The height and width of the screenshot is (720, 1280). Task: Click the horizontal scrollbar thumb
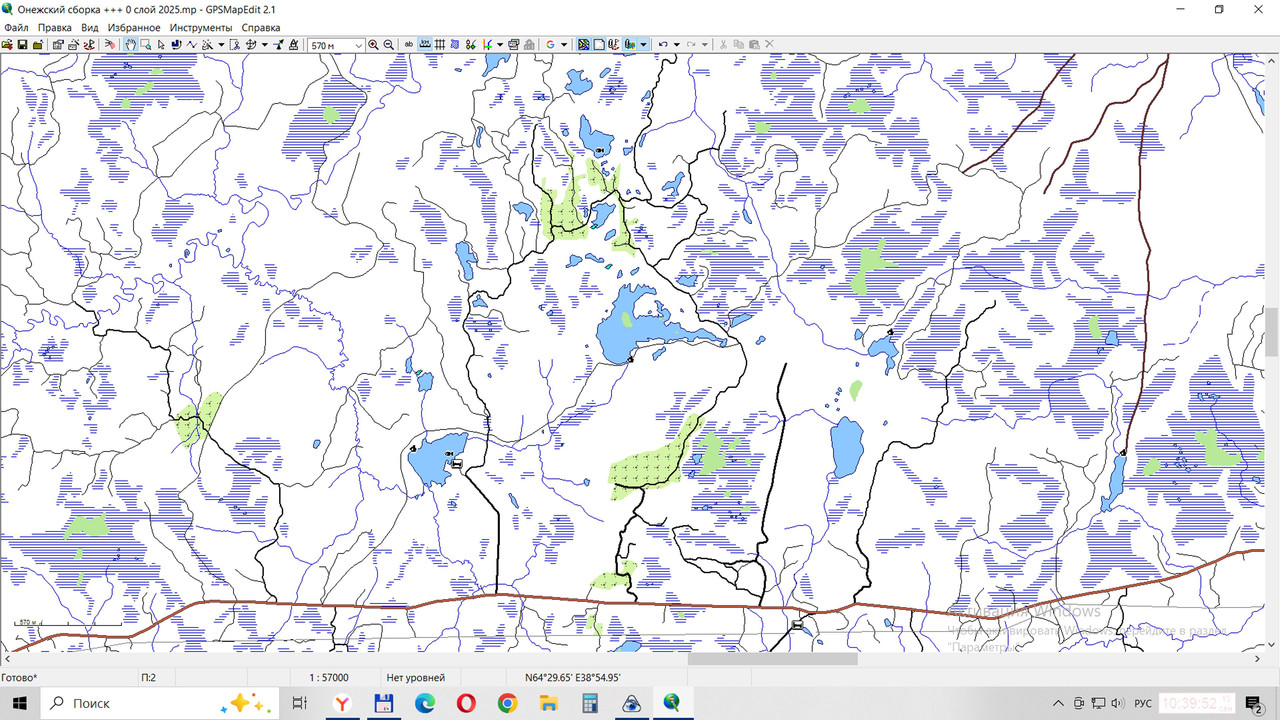(x=772, y=659)
